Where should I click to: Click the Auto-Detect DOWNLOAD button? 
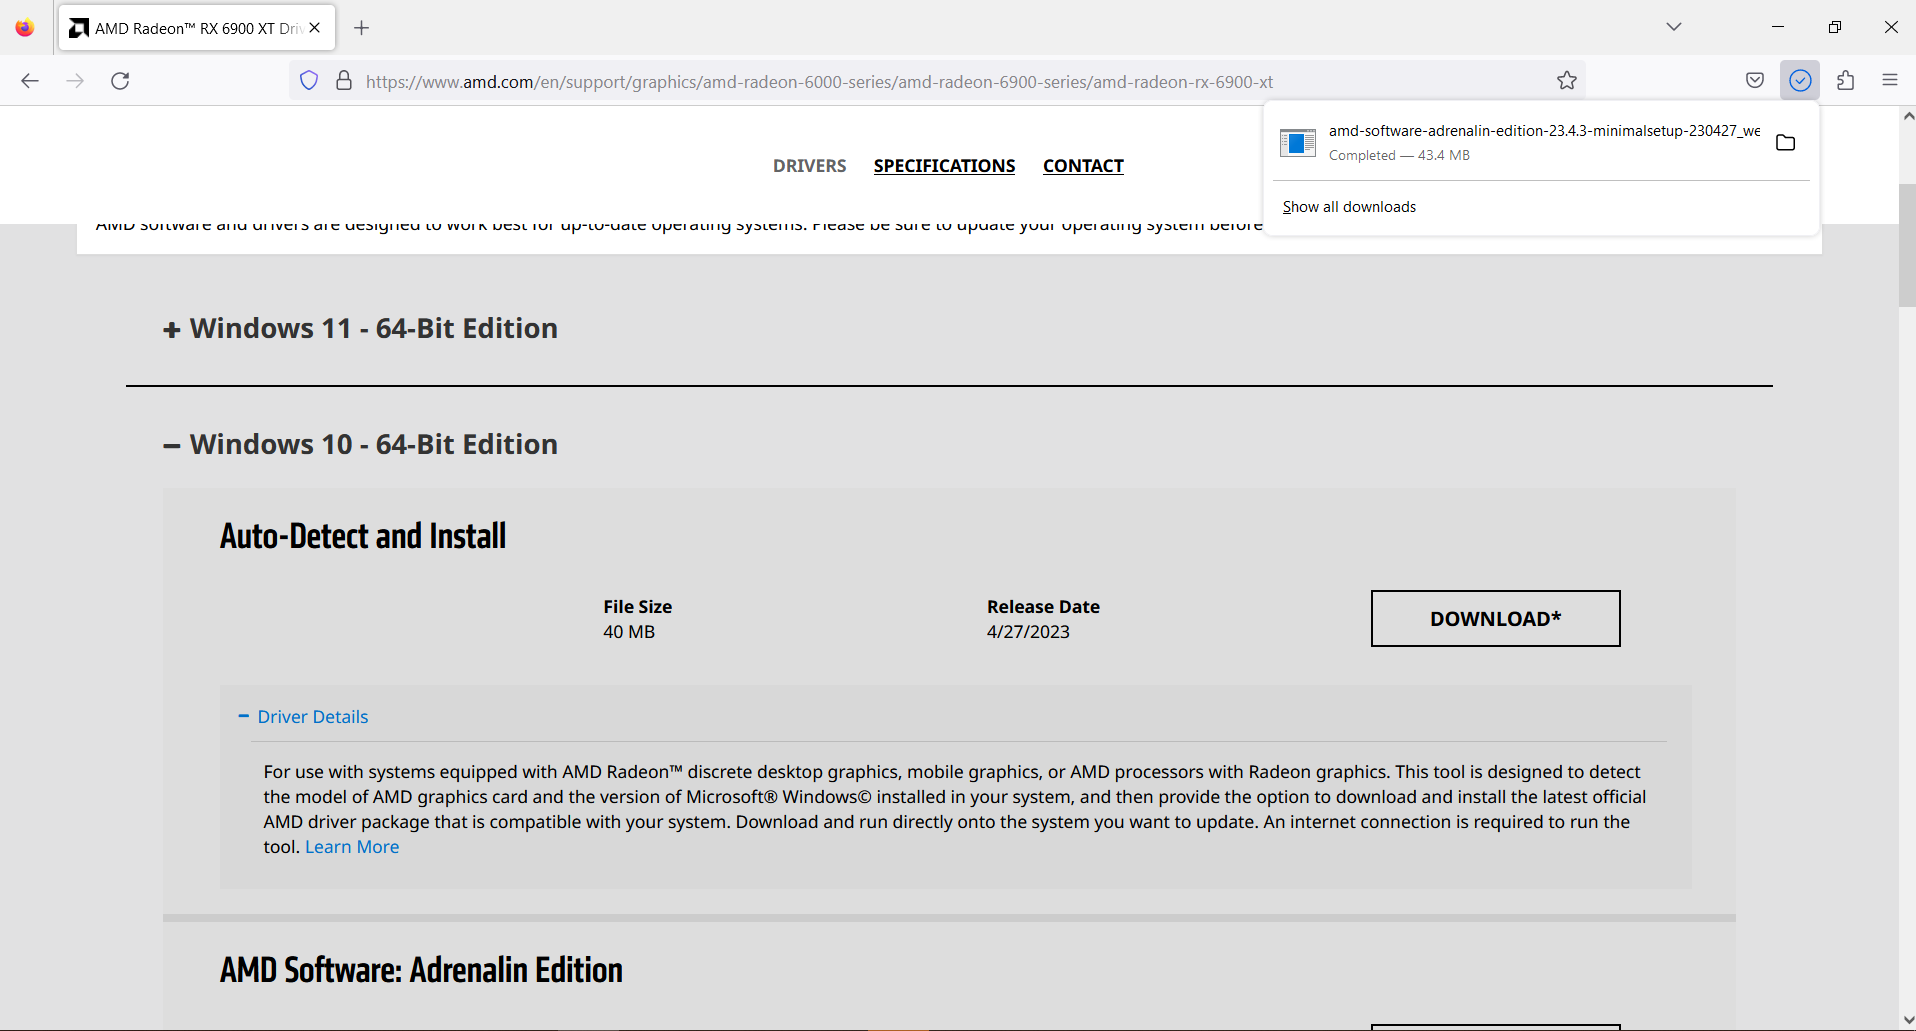coord(1494,618)
